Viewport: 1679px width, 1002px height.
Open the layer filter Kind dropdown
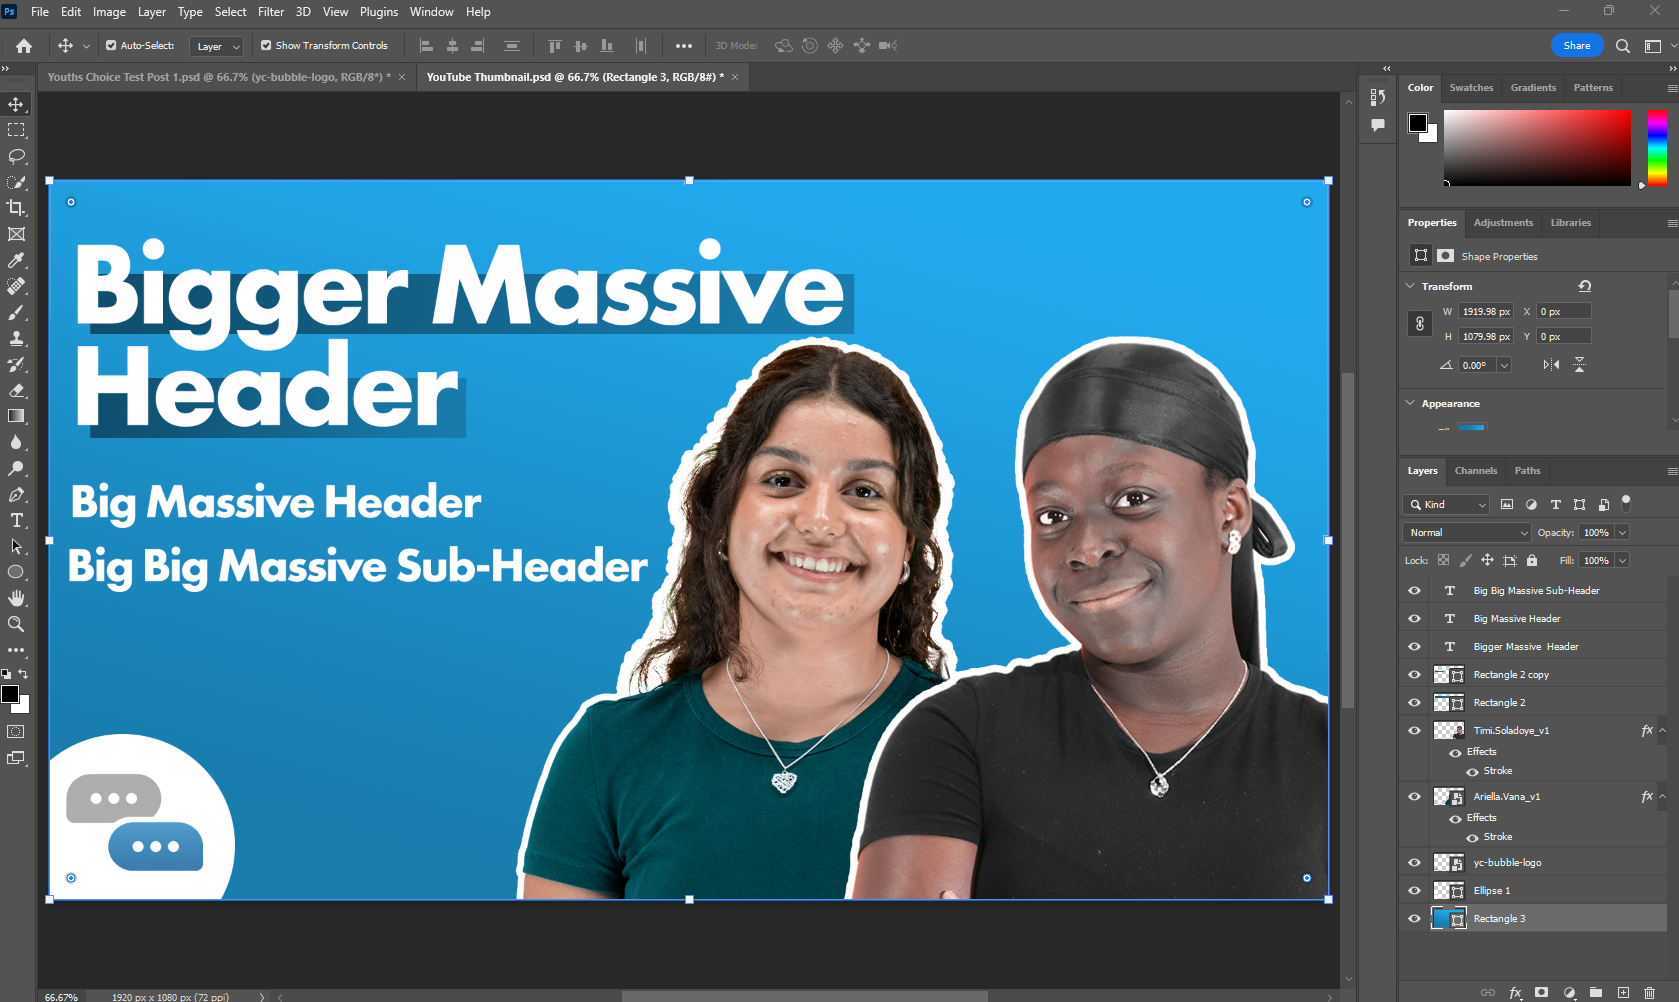pyautogui.click(x=1446, y=505)
